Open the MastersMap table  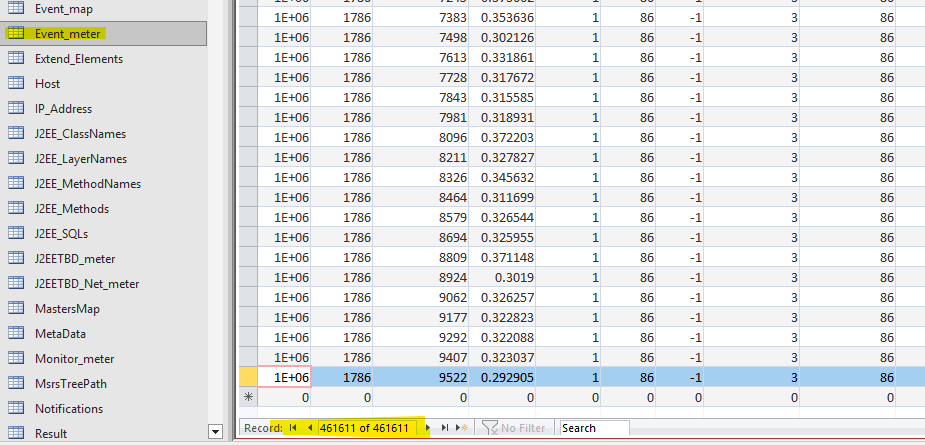click(x=104, y=309)
